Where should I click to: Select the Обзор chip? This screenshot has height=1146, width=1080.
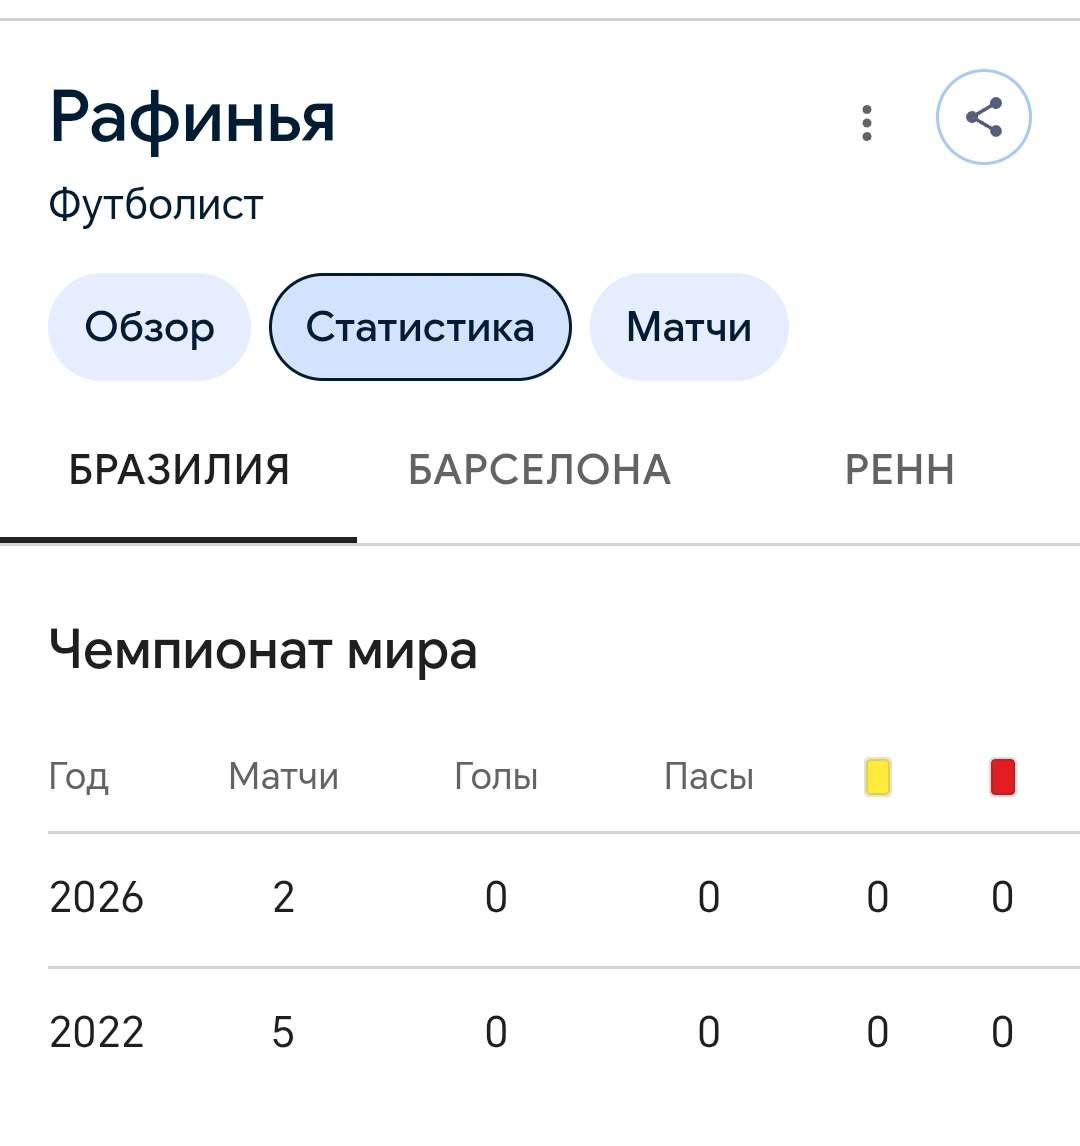pos(149,327)
